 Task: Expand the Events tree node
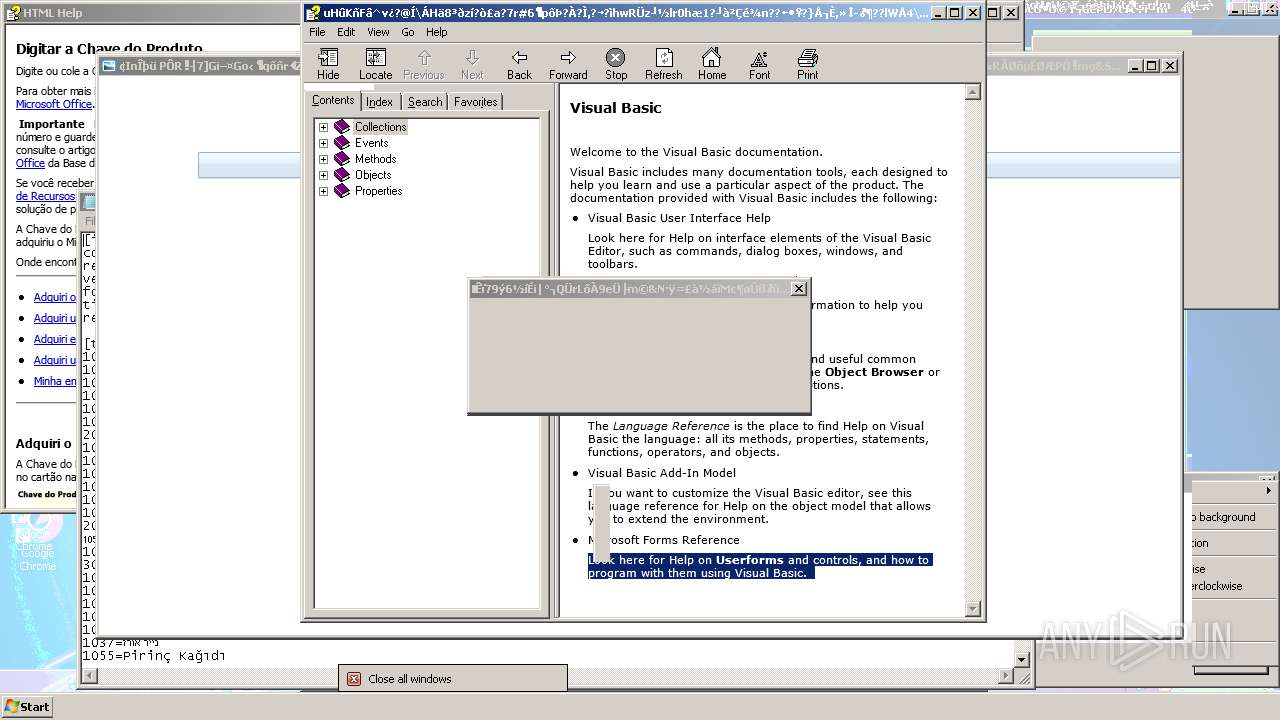[323, 143]
